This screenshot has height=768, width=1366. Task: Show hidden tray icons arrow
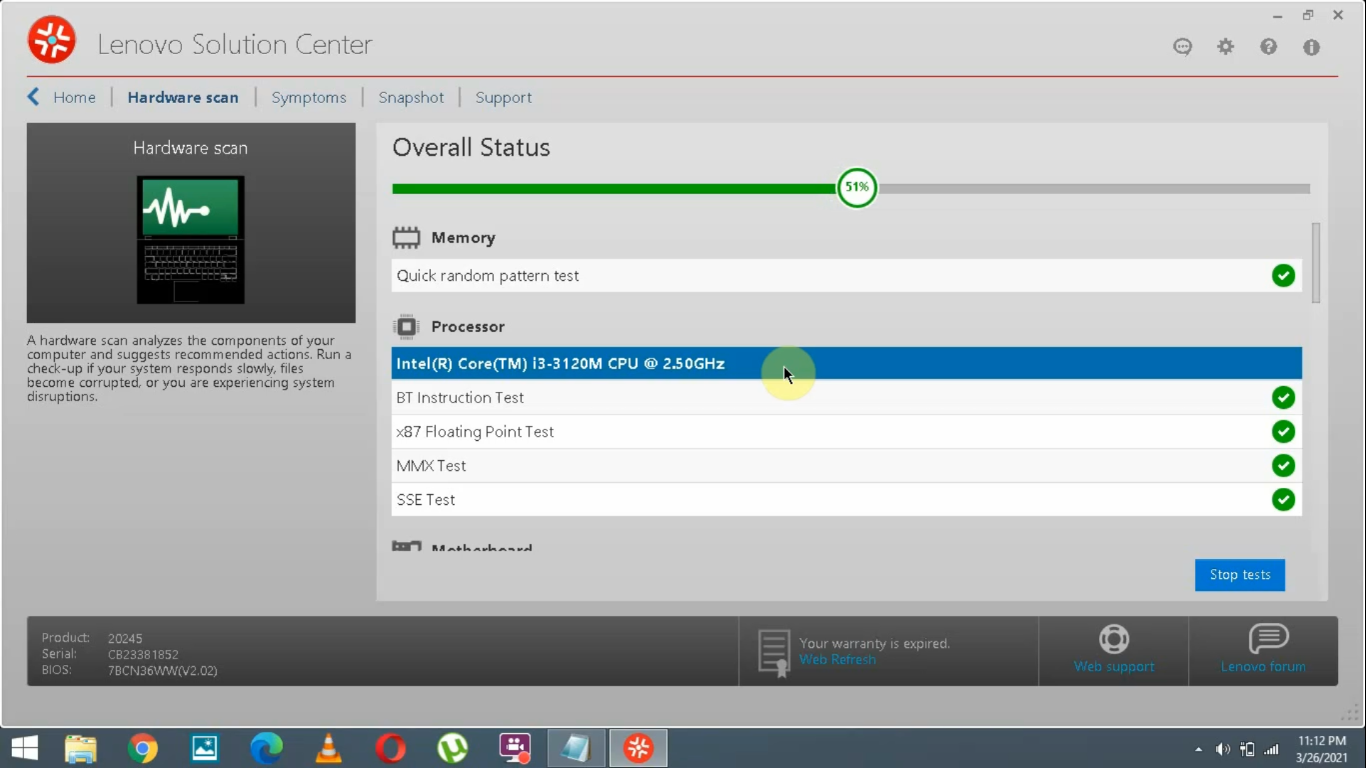tap(1198, 749)
